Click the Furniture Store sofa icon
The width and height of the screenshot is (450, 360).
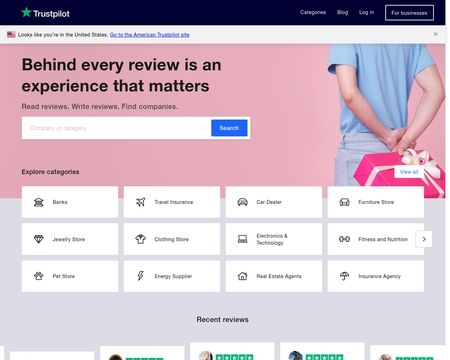[344, 202]
